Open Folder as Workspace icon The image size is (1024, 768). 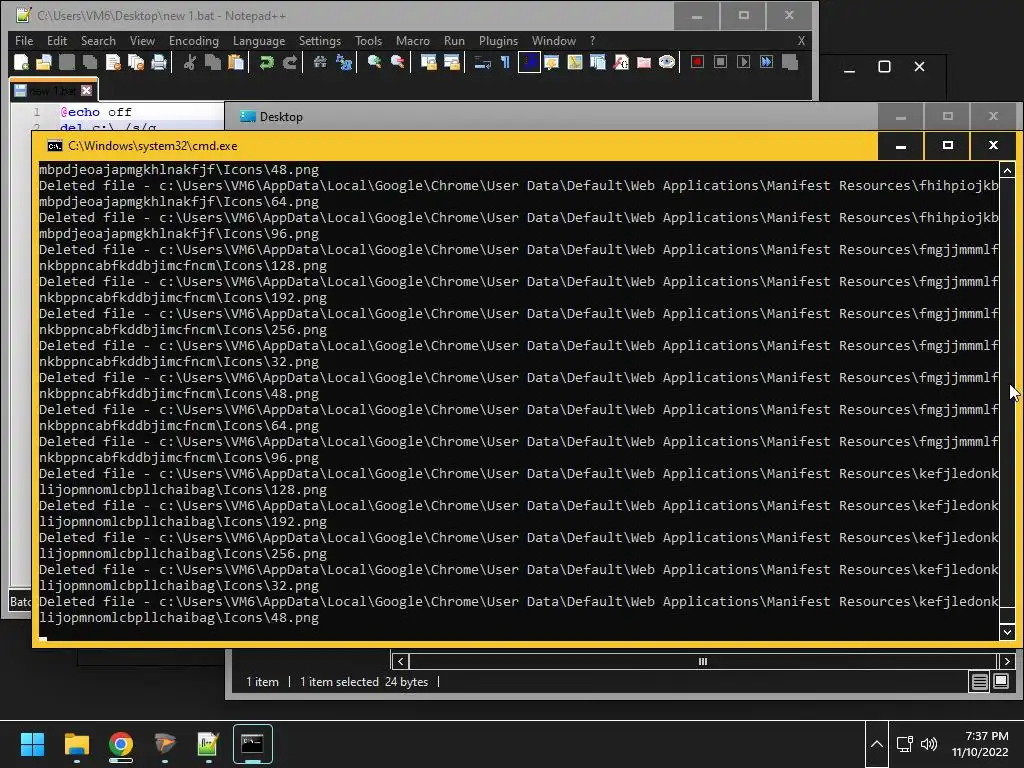tap(644, 63)
